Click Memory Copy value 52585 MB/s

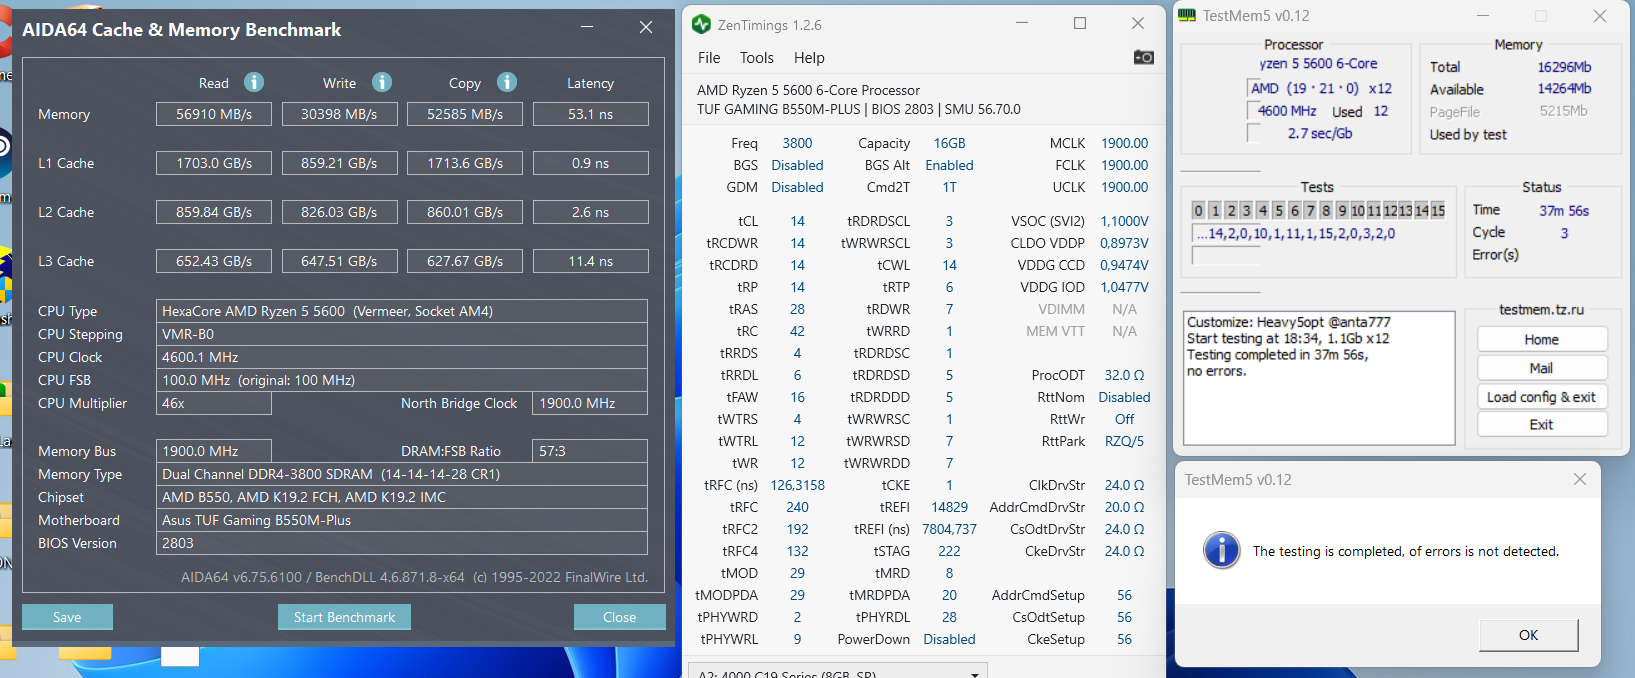click(465, 114)
